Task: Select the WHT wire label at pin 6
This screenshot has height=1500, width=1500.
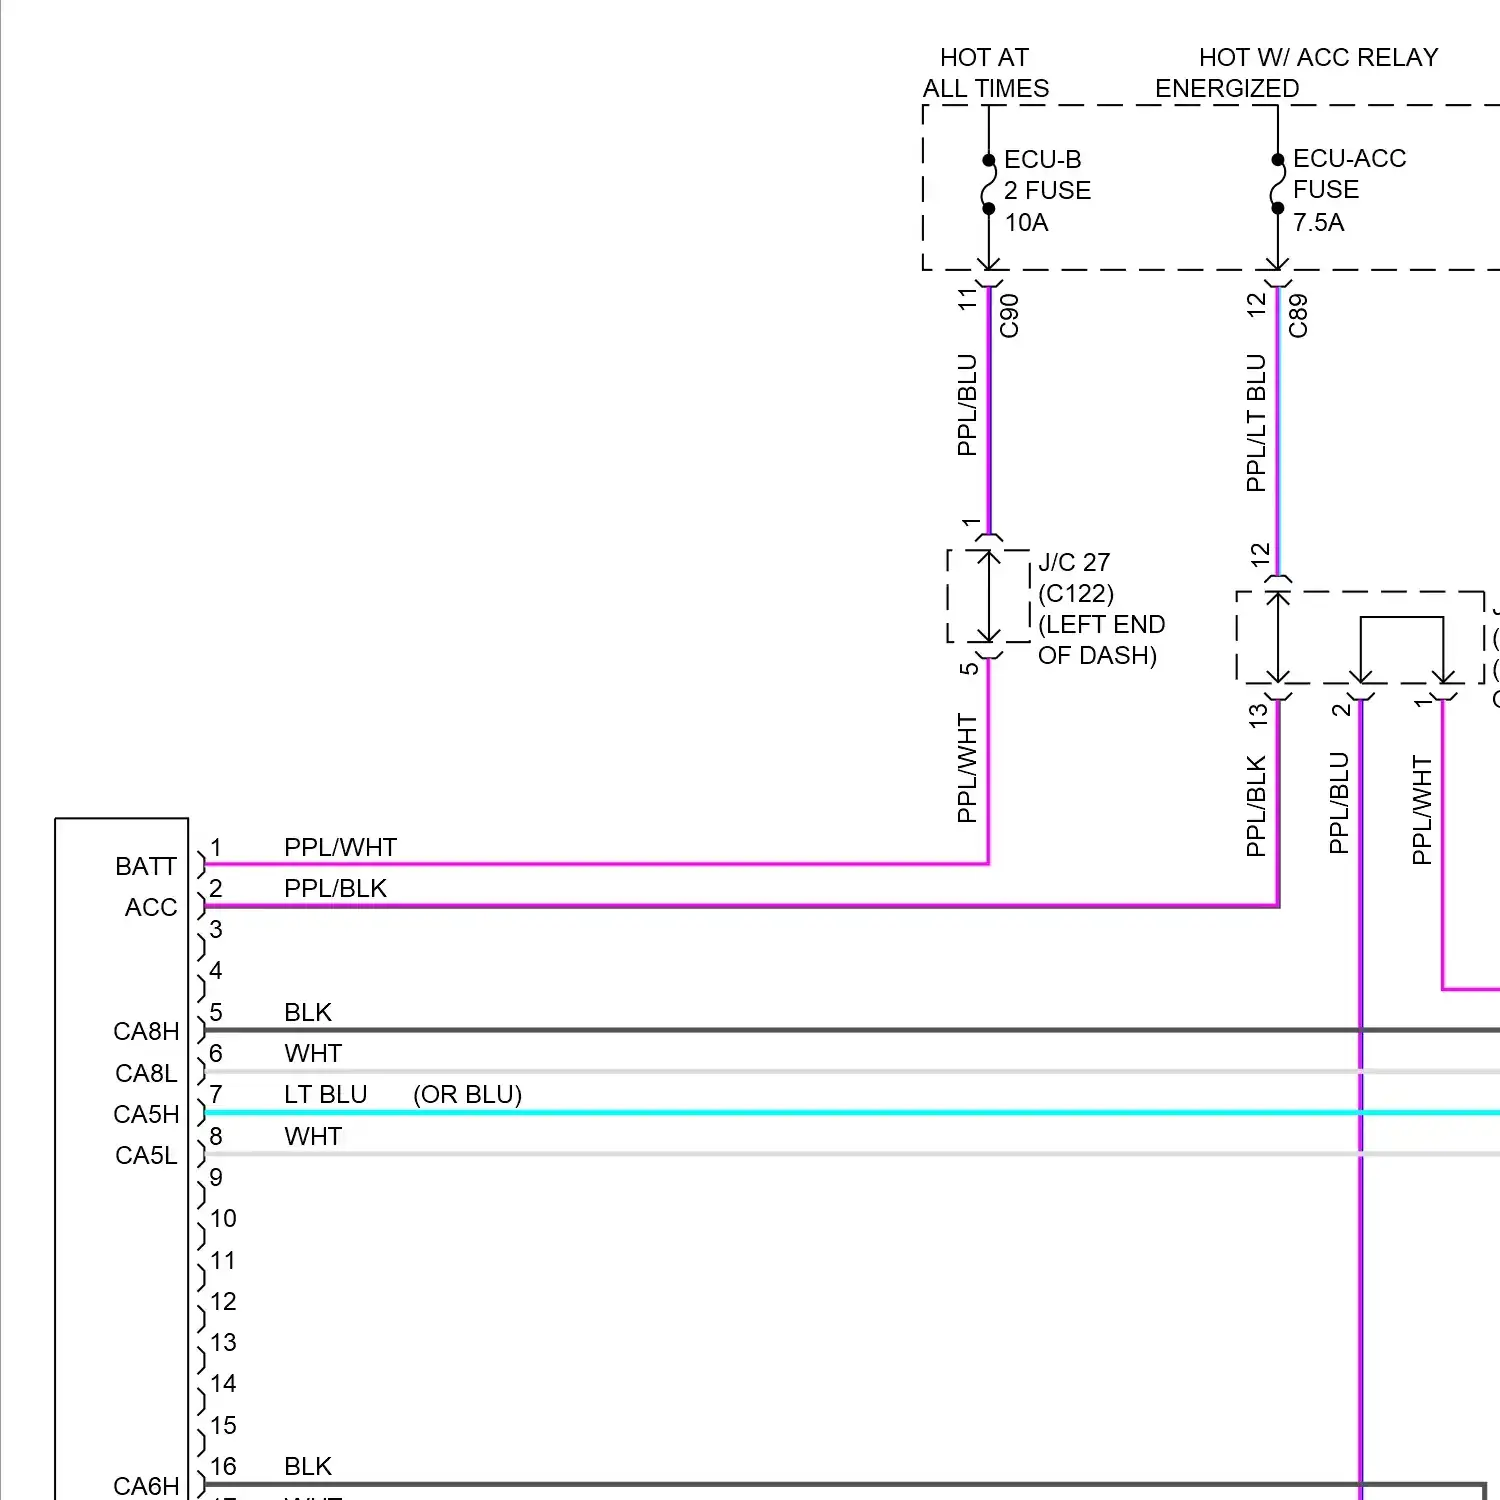Action: [313, 1053]
